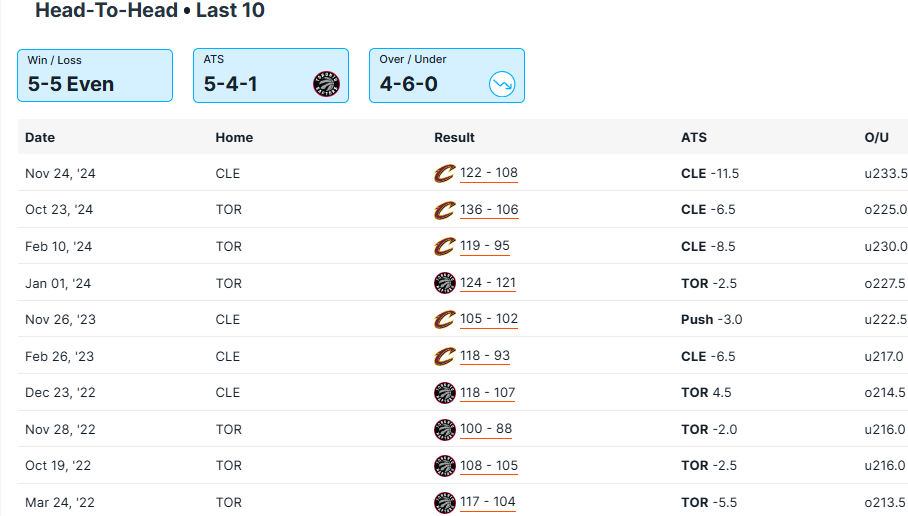Open the 122 - 108 result link
This screenshot has width=908, height=516.
(489, 173)
